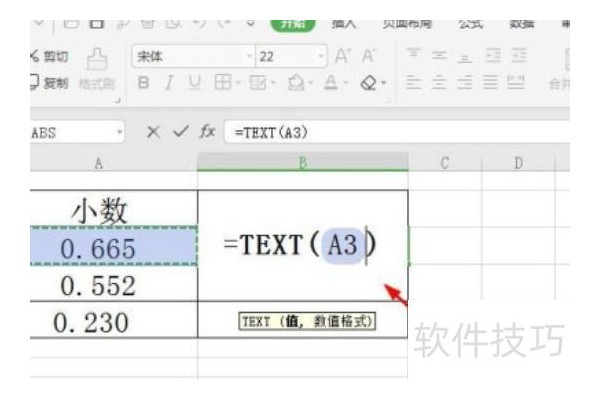
Task: Select the 小数 header cell
Action: coord(114,209)
